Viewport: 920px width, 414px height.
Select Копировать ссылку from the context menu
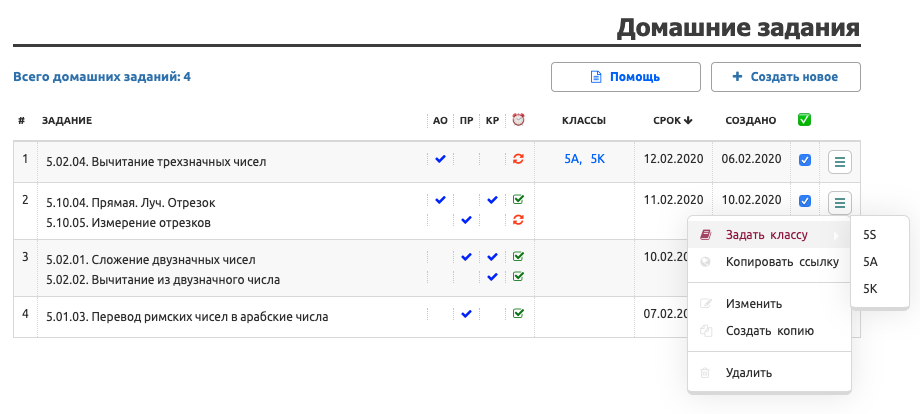[x=782, y=262]
